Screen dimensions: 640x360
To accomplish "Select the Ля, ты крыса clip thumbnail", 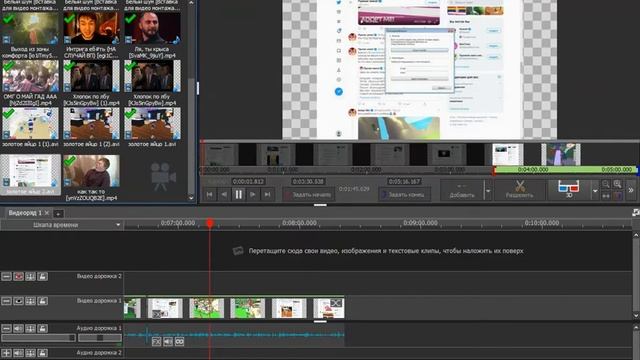I will pos(152,28).
